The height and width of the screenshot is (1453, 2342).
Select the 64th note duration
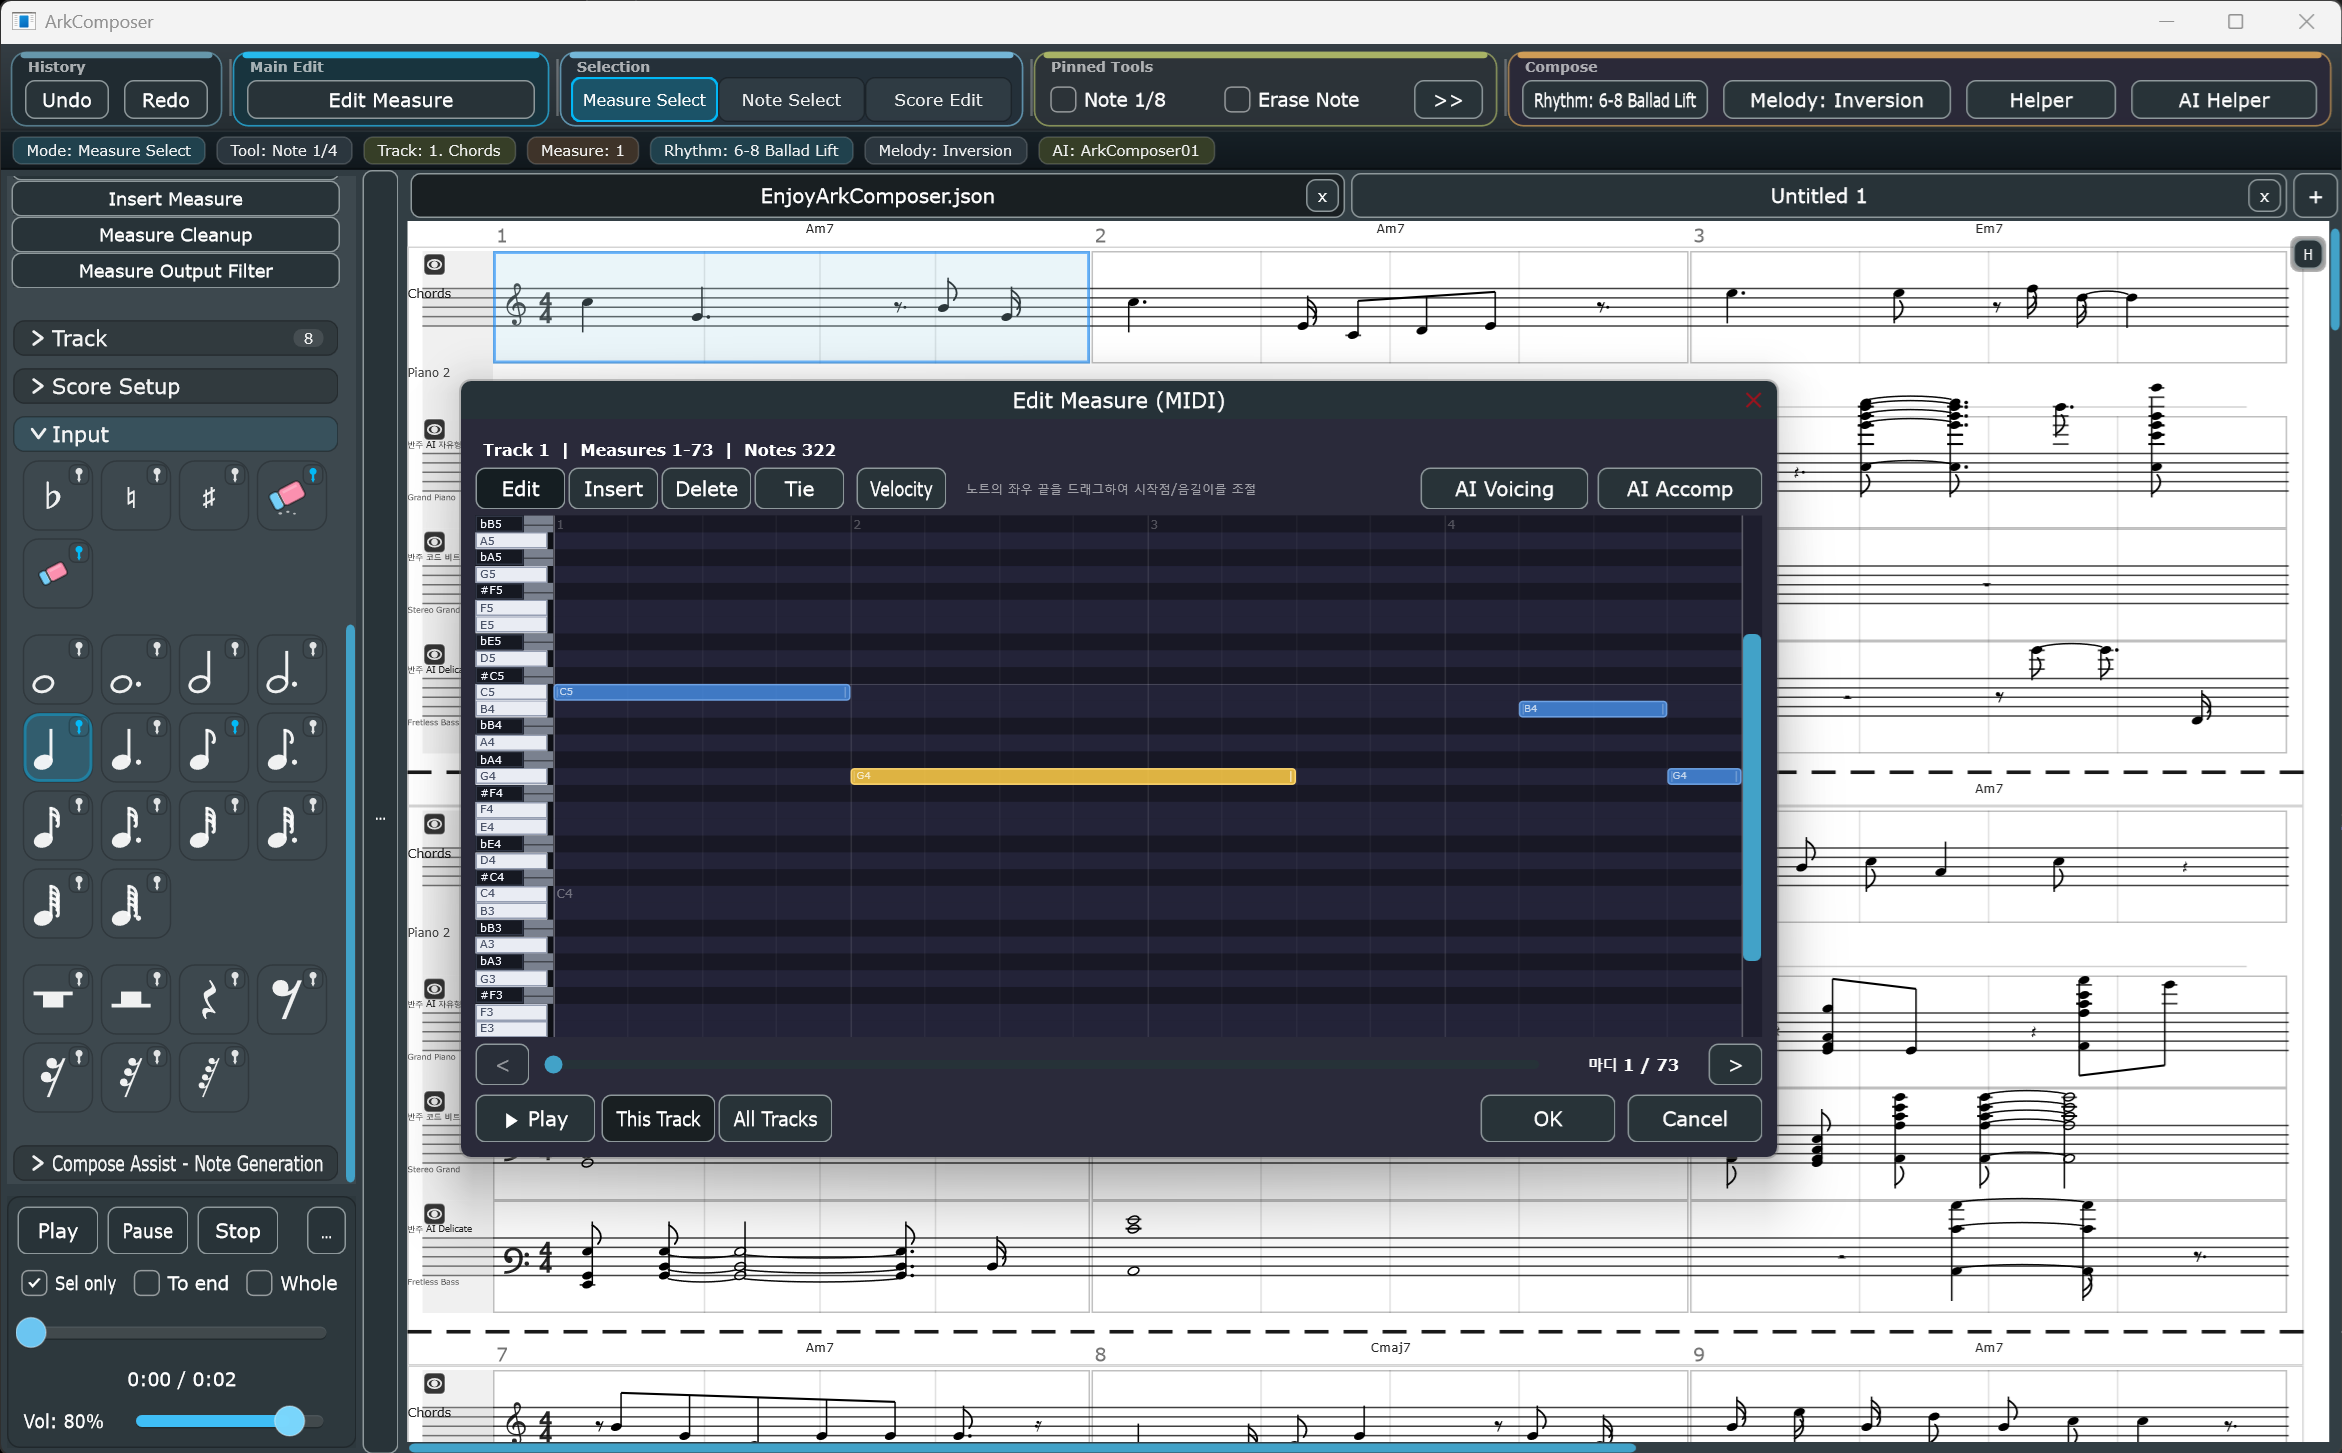[x=57, y=904]
